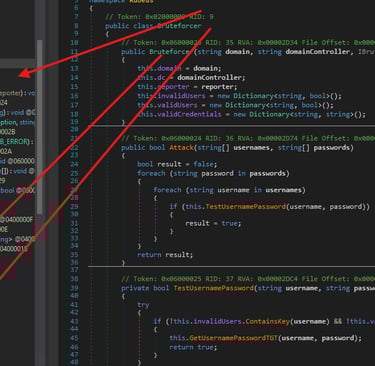Click the foreach loop over passwords

(x=213, y=173)
